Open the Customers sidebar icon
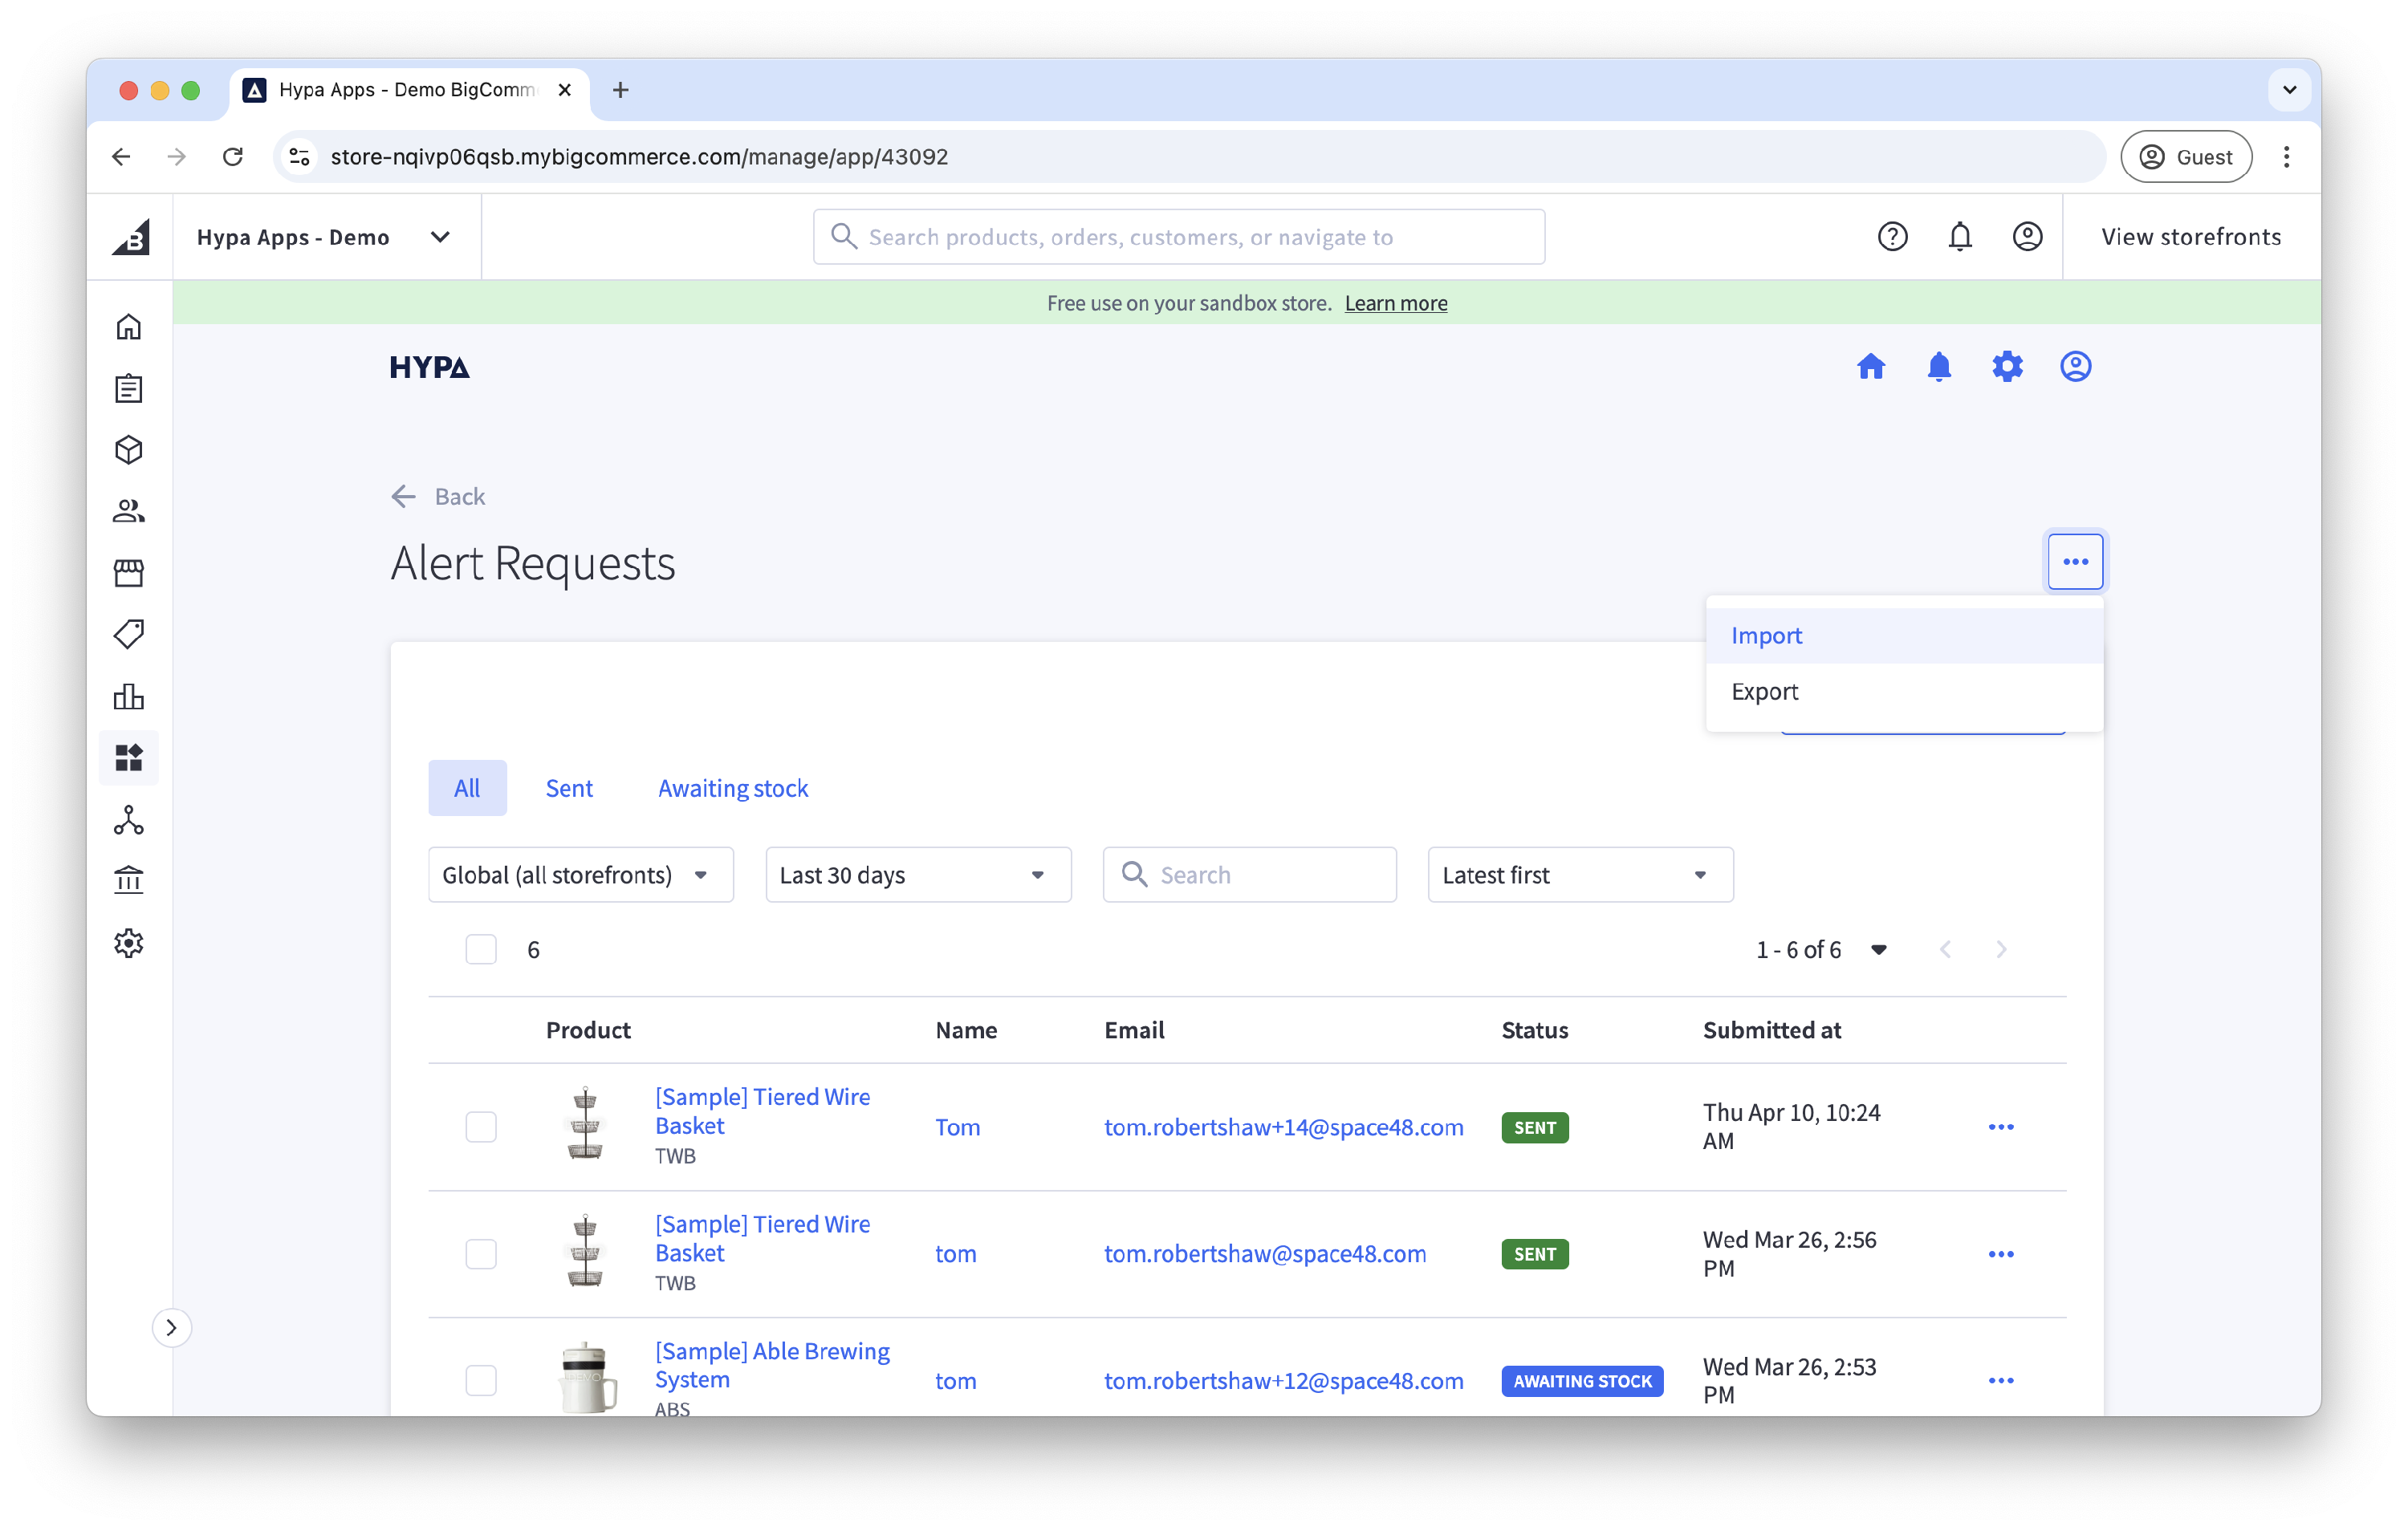The image size is (2408, 1531). (x=129, y=511)
